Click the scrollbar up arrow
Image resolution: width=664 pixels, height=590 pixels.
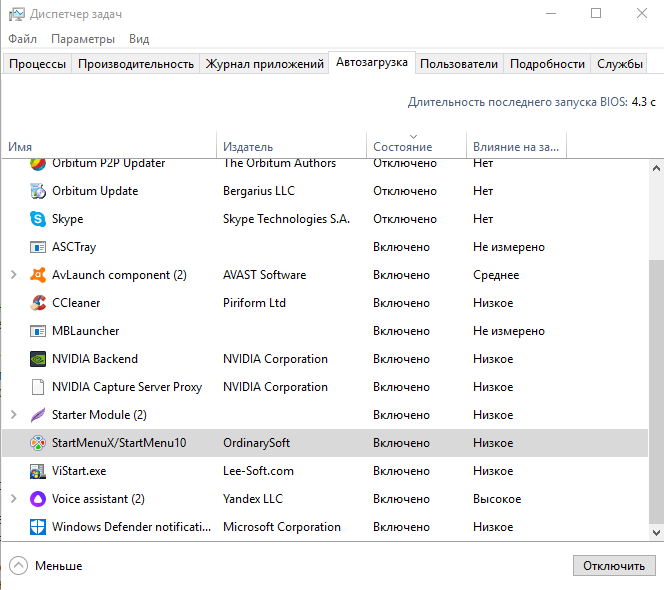(x=656, y=168)
